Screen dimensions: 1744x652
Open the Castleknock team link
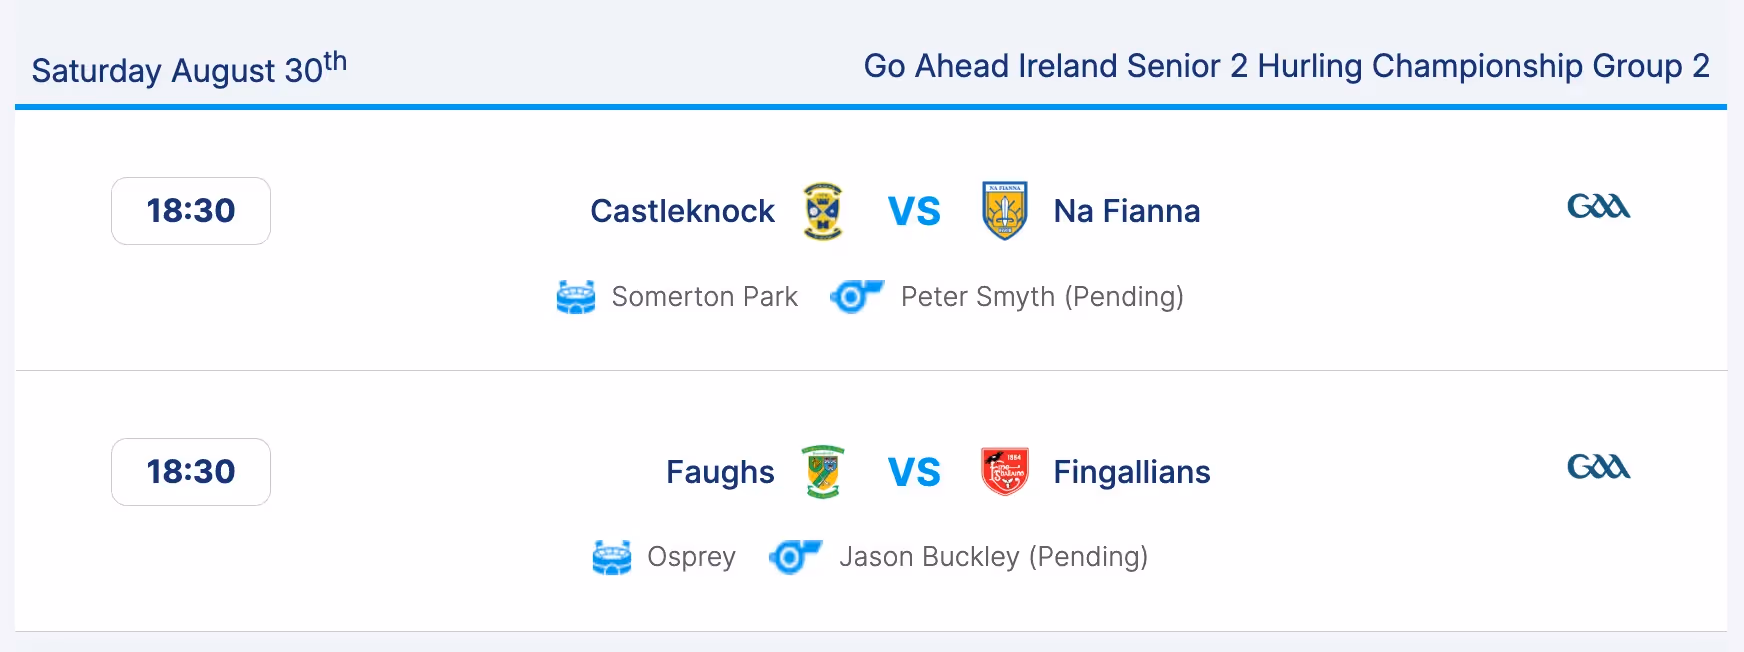(x=682, y=211)
